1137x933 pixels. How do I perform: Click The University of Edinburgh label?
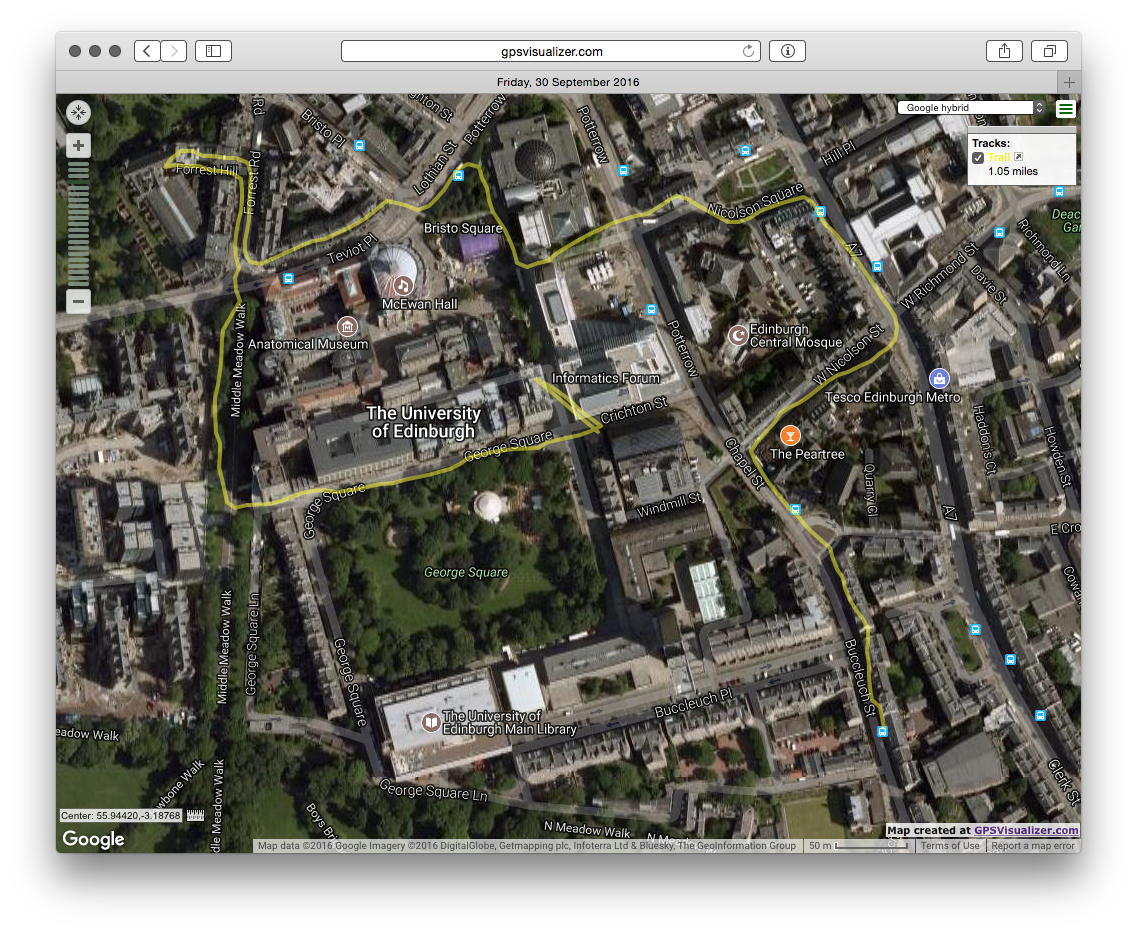tap(423, 422)
